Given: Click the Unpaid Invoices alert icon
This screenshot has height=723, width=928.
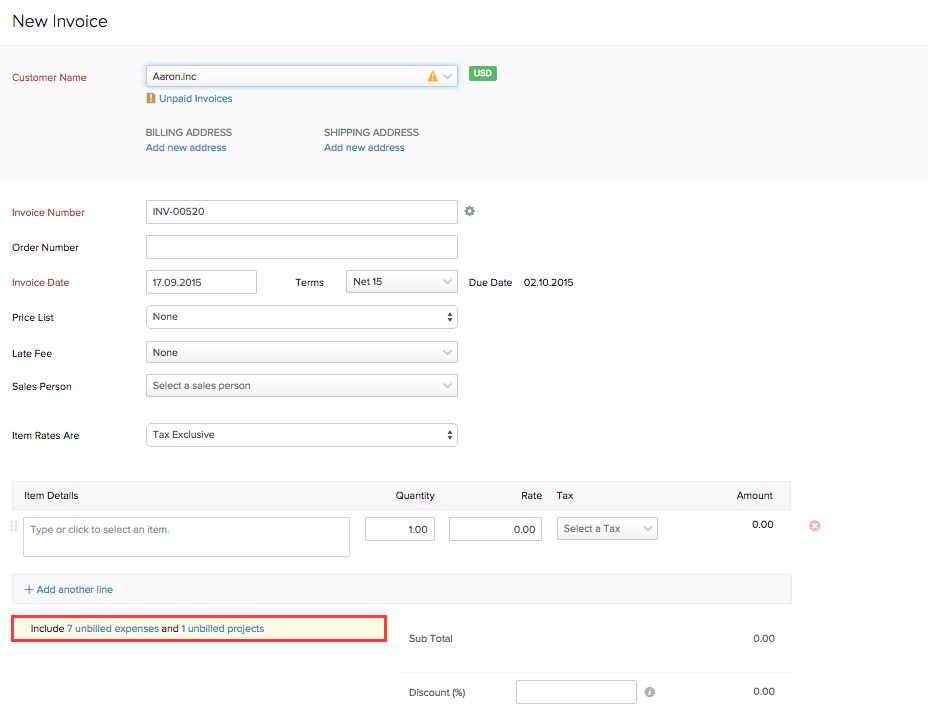Looking at the screenshot, I should pyautogui.click(x=151, y=99).
